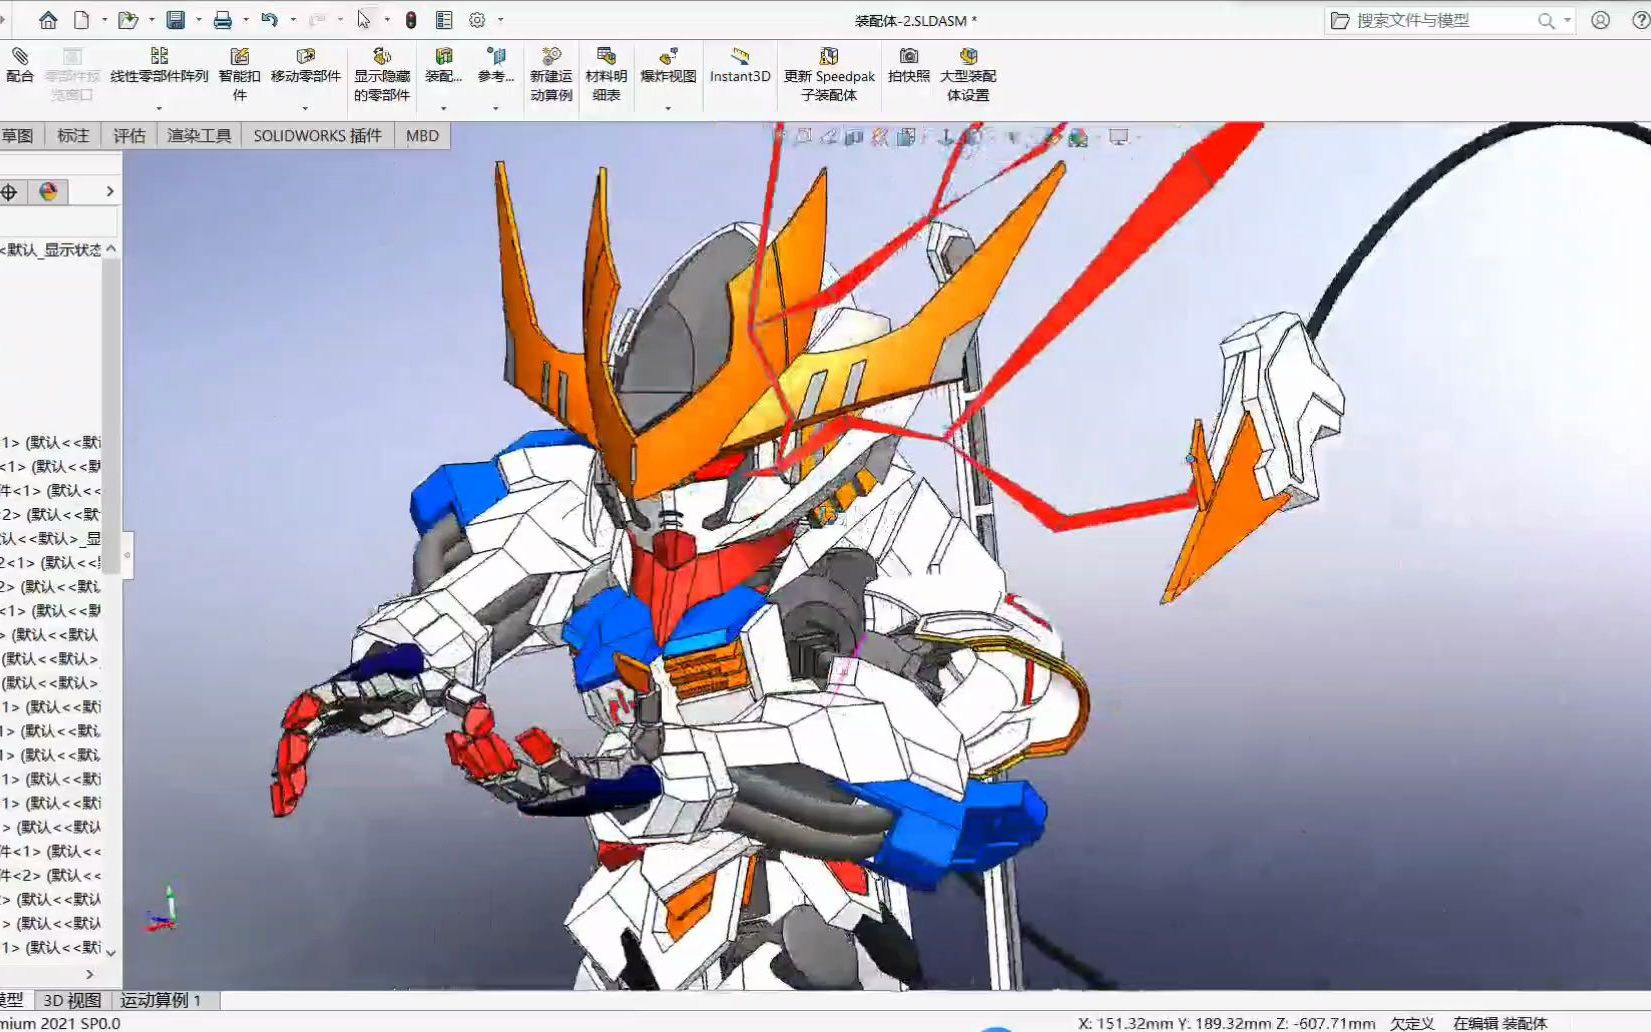Open dropdown under Move Component
The width and height of the screenshot is (1651, 1032).
tap(305, 108)
